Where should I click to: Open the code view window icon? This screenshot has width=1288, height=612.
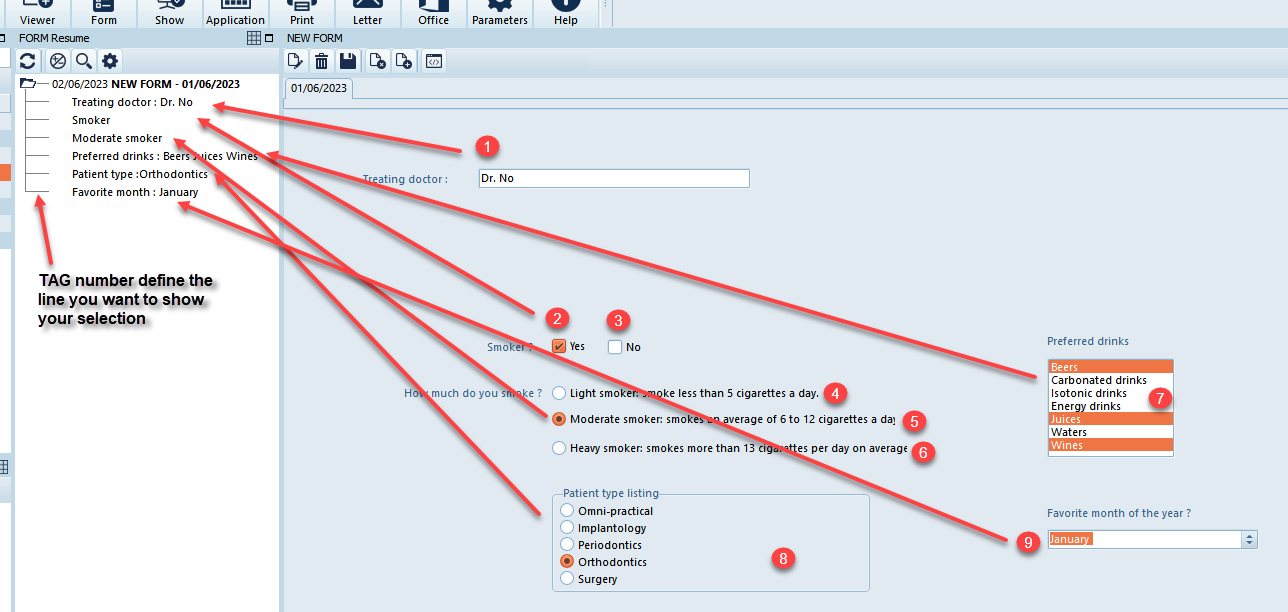click(433, 61)
